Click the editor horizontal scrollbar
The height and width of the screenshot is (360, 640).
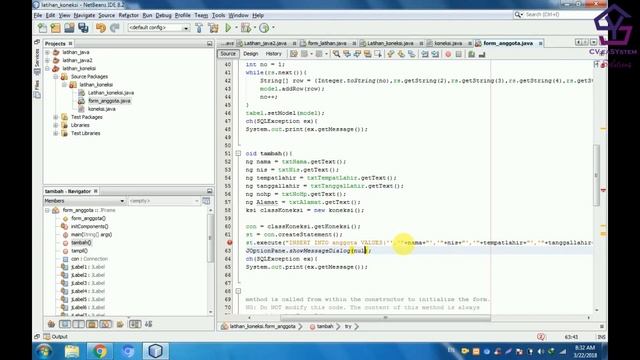coord(385,318)
